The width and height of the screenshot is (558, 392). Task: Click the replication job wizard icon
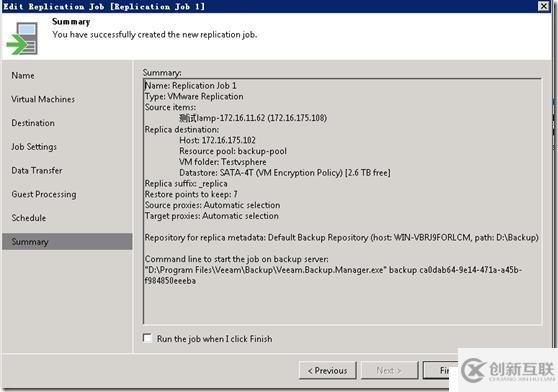coord(22,38)
